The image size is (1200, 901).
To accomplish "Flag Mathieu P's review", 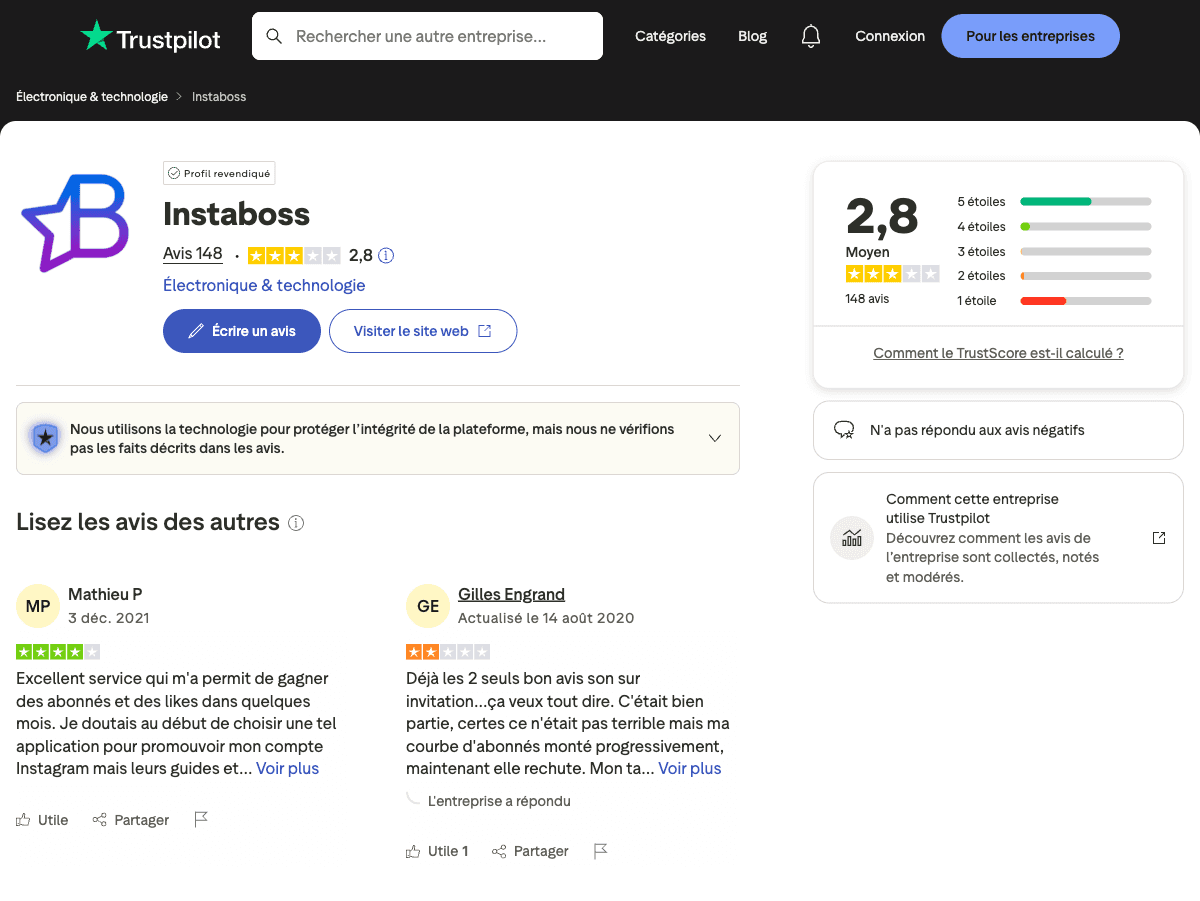I will point(201,820).
